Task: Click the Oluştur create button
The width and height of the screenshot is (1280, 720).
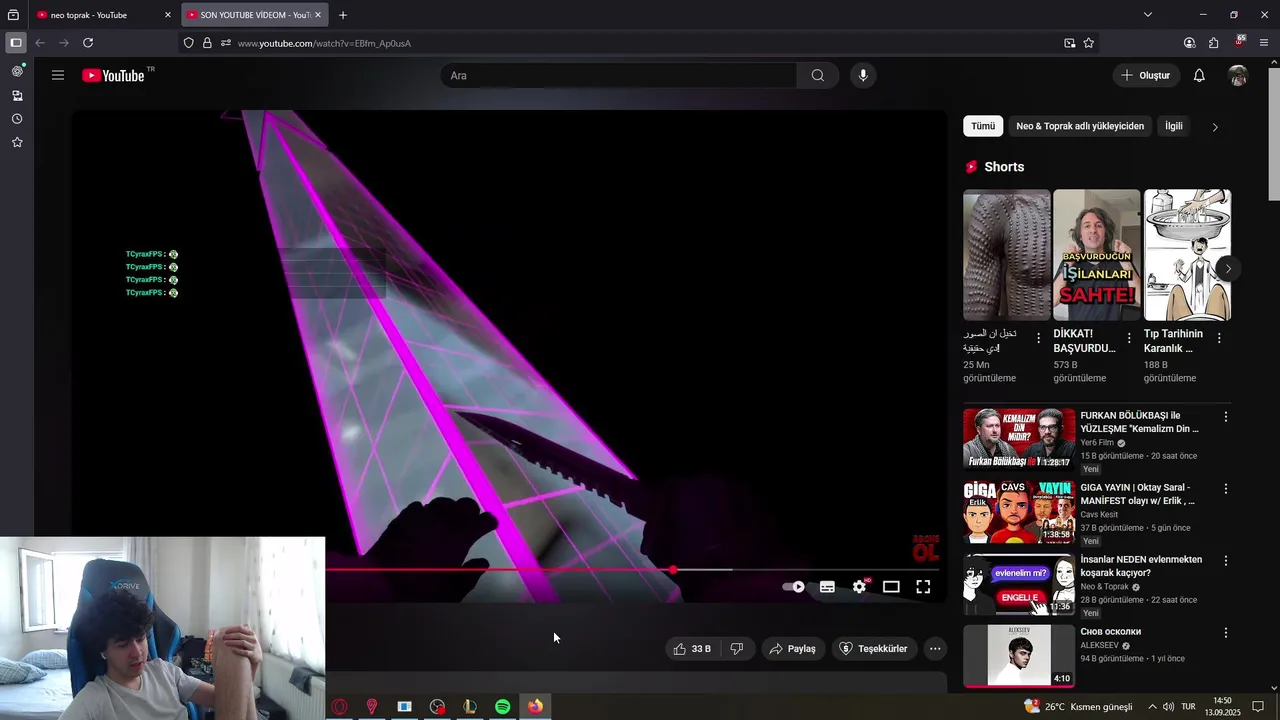Action: pos(1145,75)
